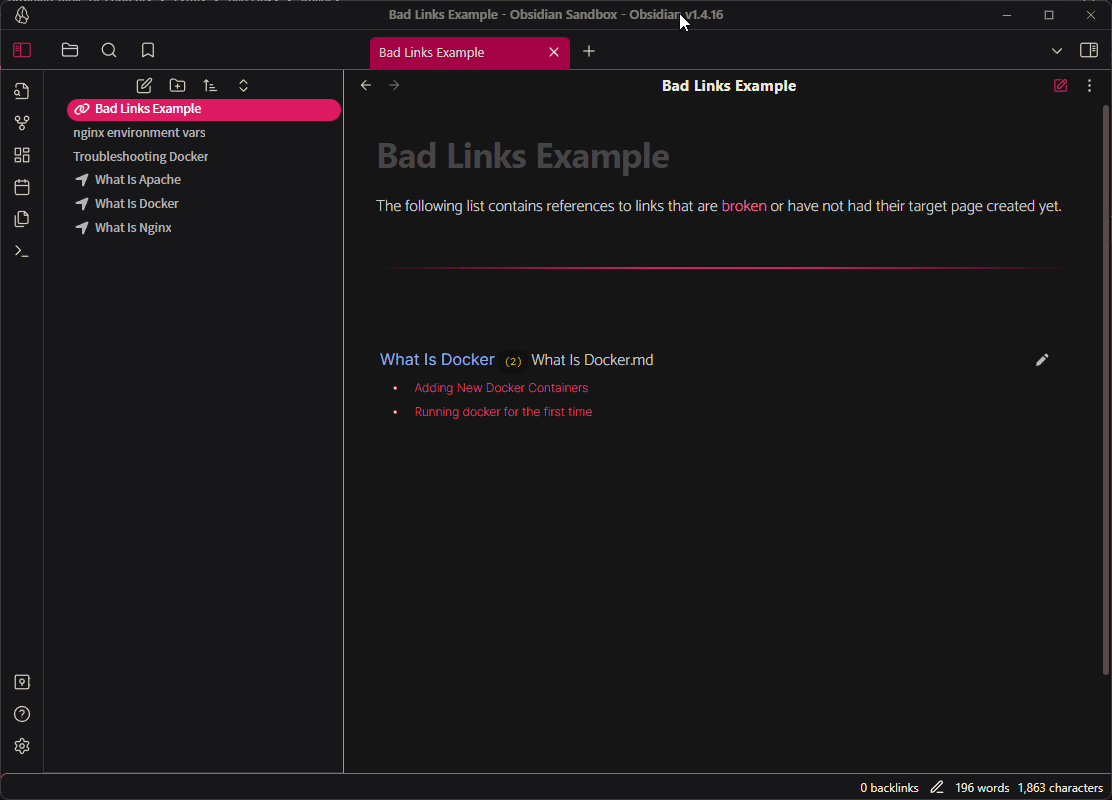1112x800 pixels.
Task: Create a new note icon in file explorer
Action: tap(144, 86)
